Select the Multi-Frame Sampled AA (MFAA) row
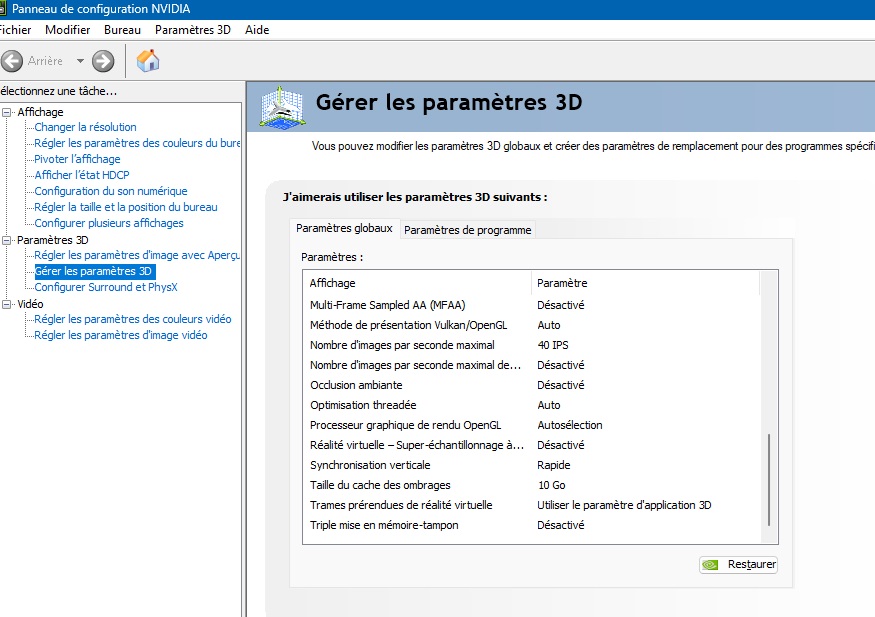The height and width of the screenshot is (617, 875). point(532,305)
